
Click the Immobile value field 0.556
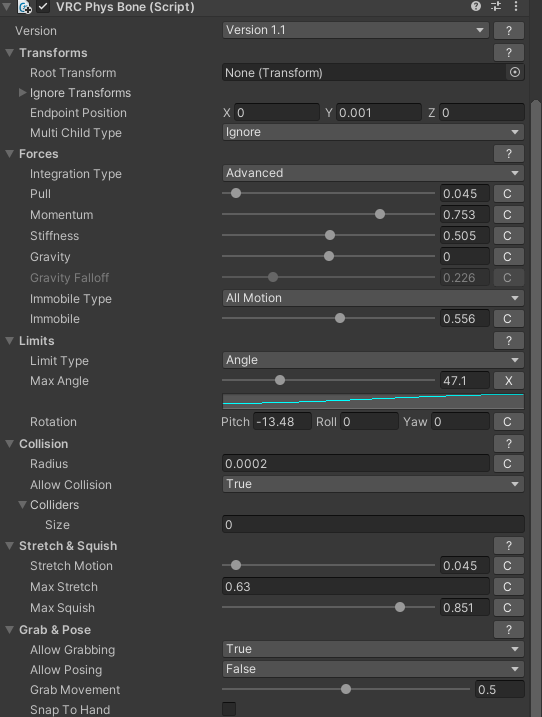(x=464, y=319)
